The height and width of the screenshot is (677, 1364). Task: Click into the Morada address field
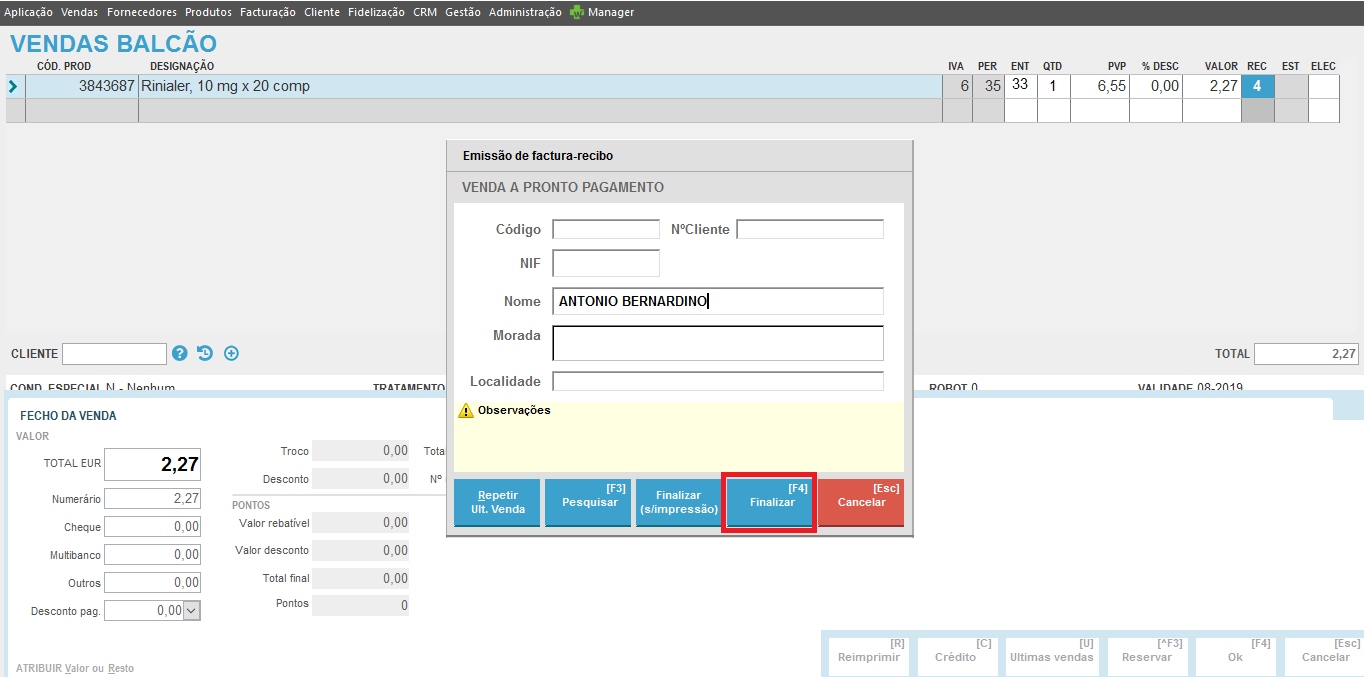pos(718,343)
